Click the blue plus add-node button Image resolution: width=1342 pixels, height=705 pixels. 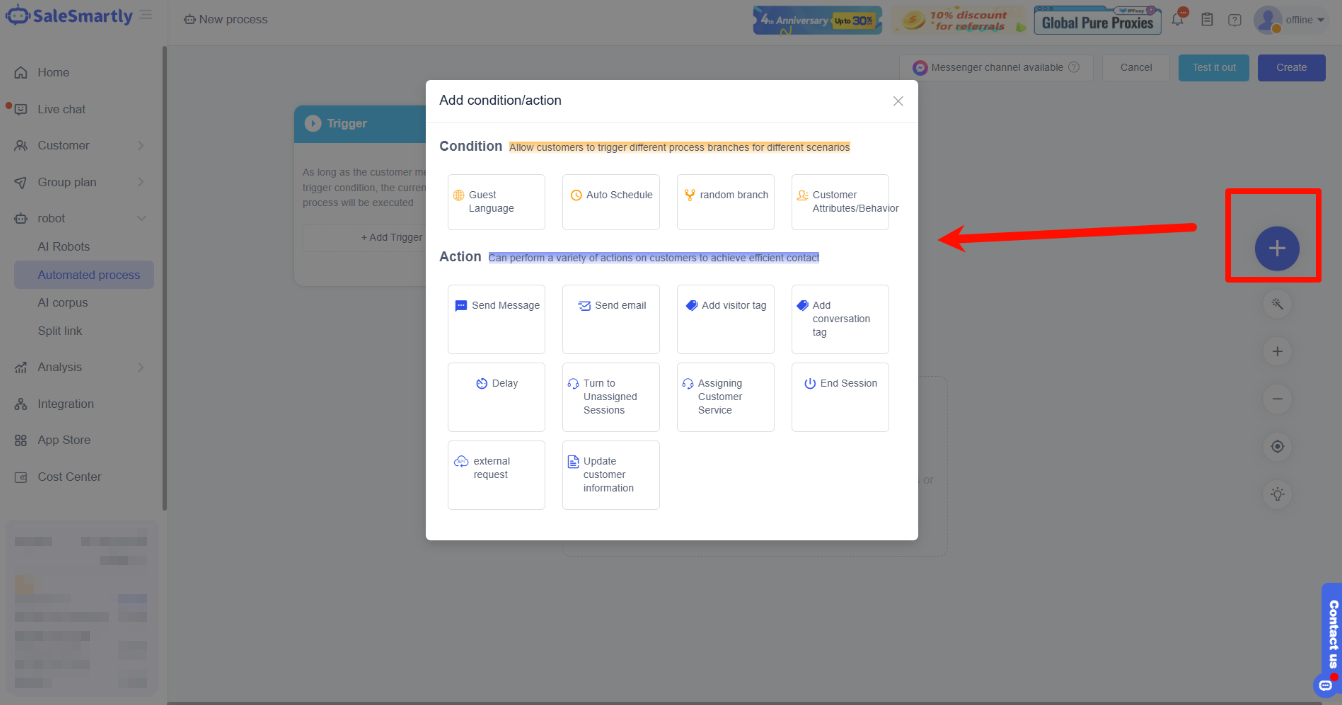point(1277,249)
